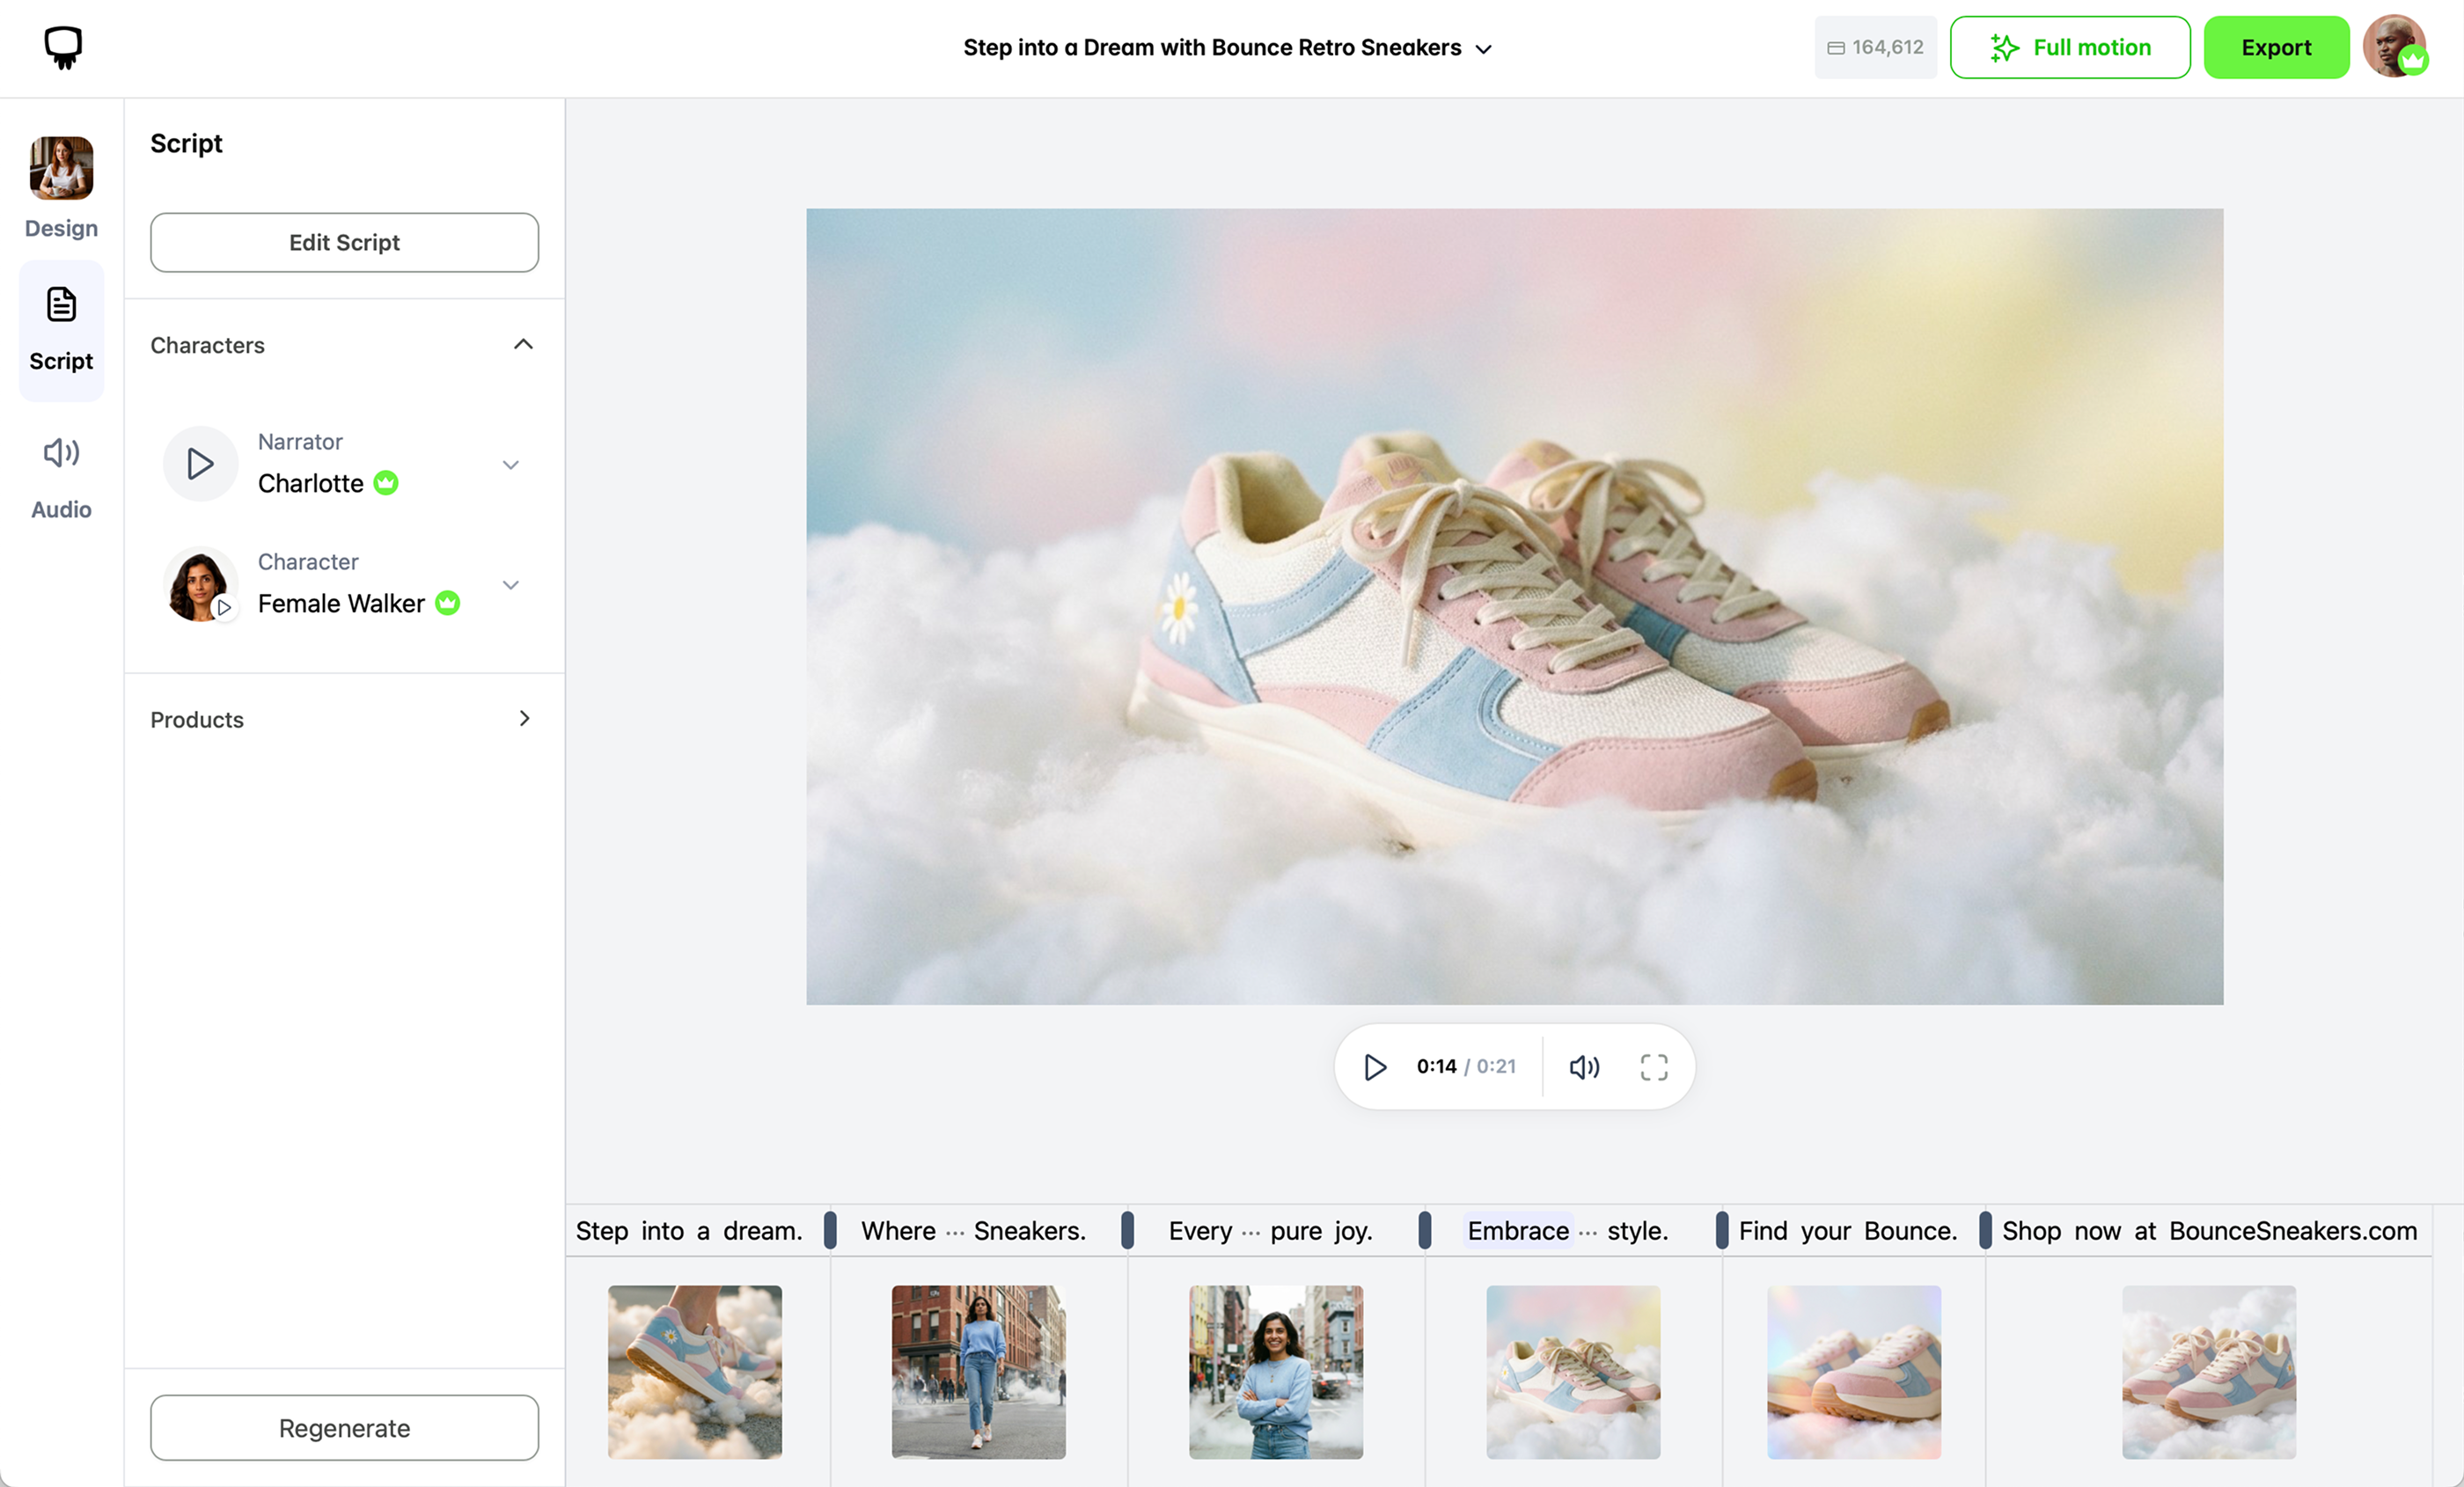Viewport: 2464px width, 1487px height.
Task: Click the app logo icon
Action: (63, 47)
